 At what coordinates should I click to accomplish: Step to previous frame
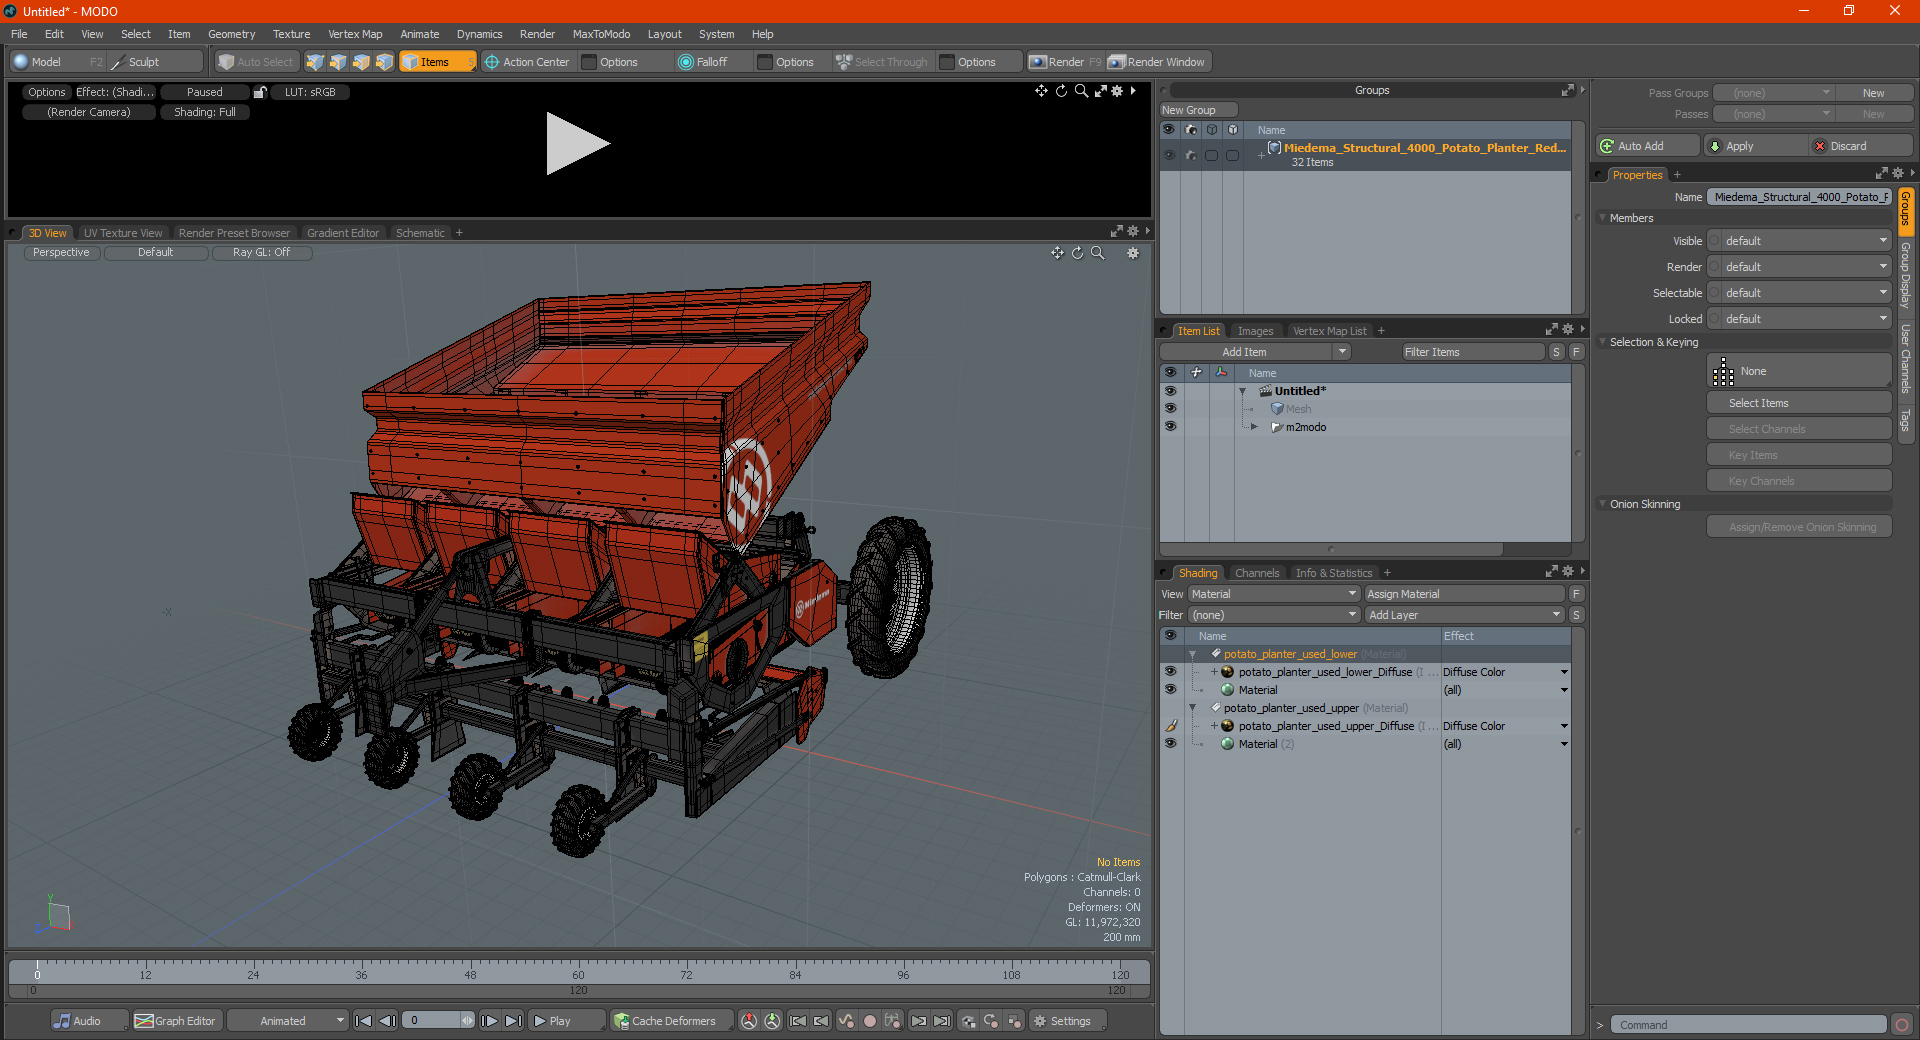click(x=387, y=1021)
